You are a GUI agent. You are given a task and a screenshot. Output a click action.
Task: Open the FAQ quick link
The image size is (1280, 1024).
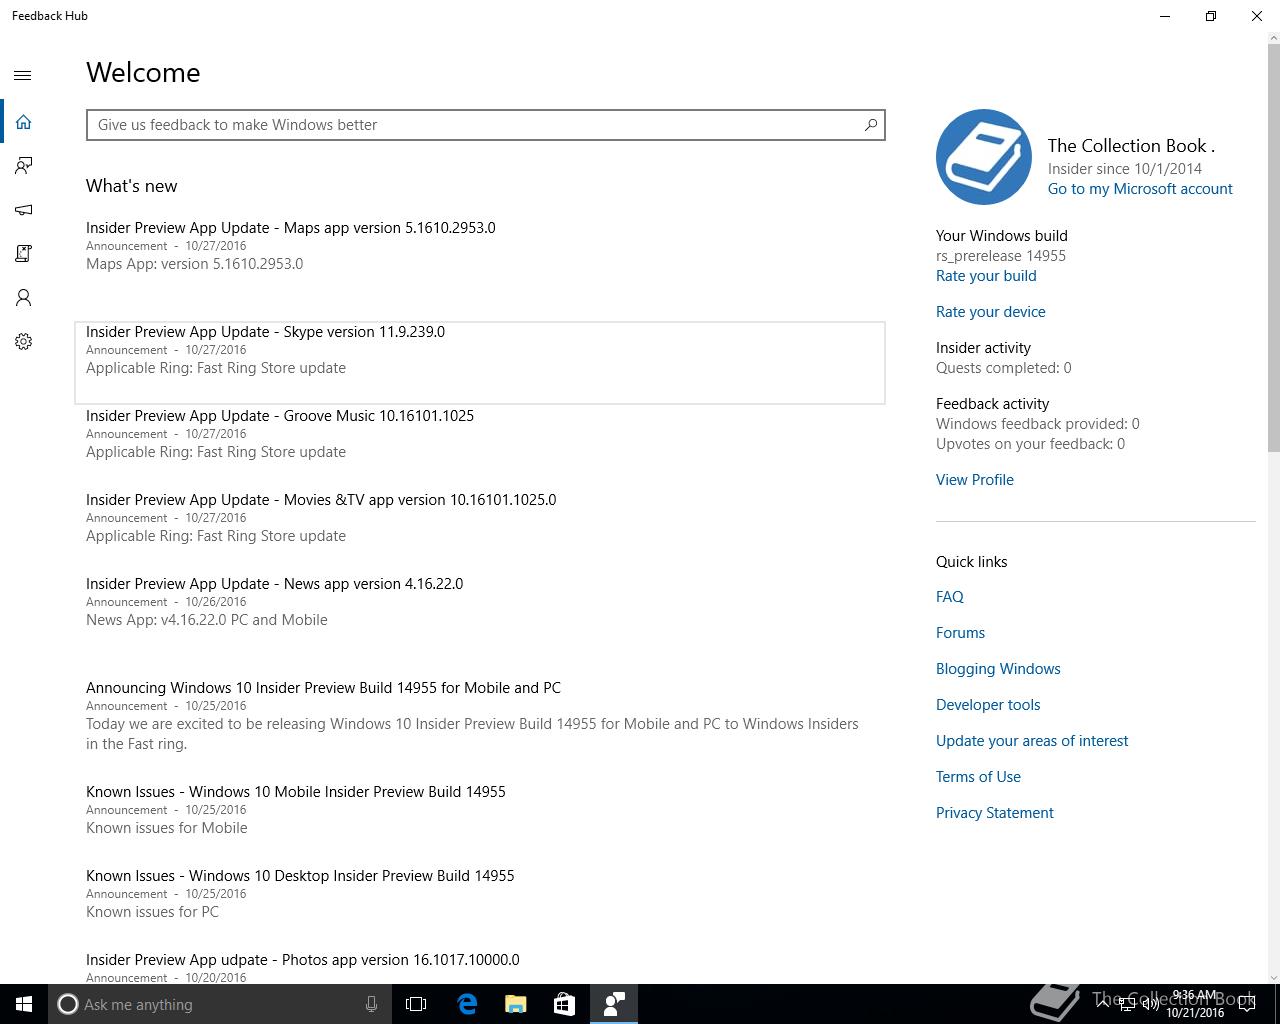click(x=950, y=597)
